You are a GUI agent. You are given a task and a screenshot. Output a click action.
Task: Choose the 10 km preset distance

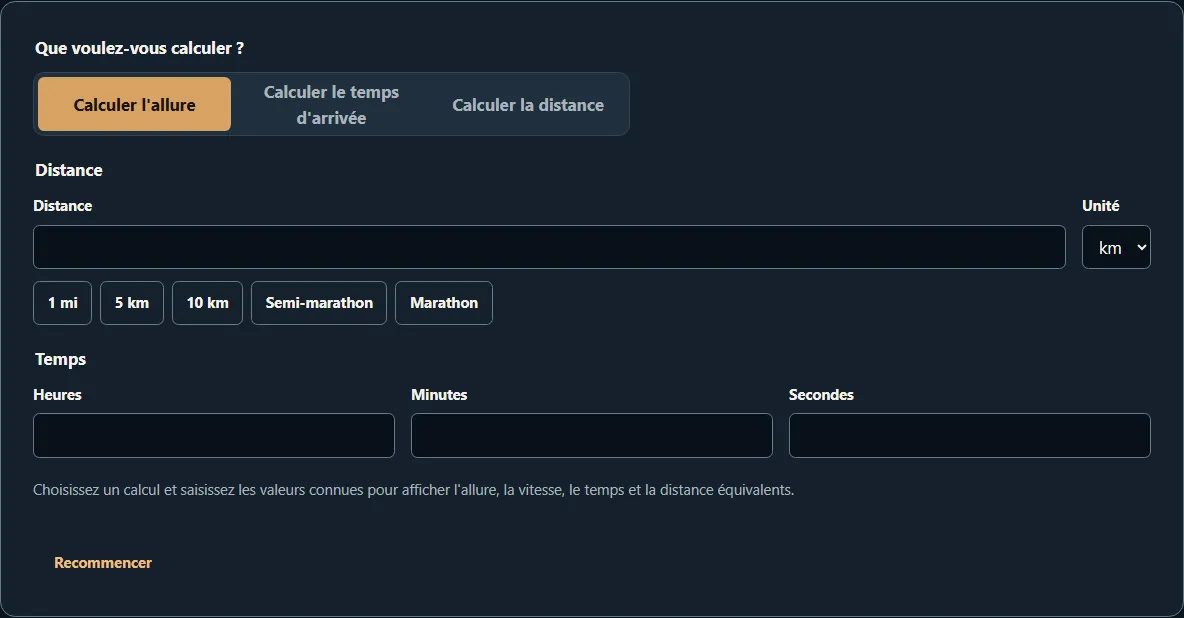pos(208,303)
